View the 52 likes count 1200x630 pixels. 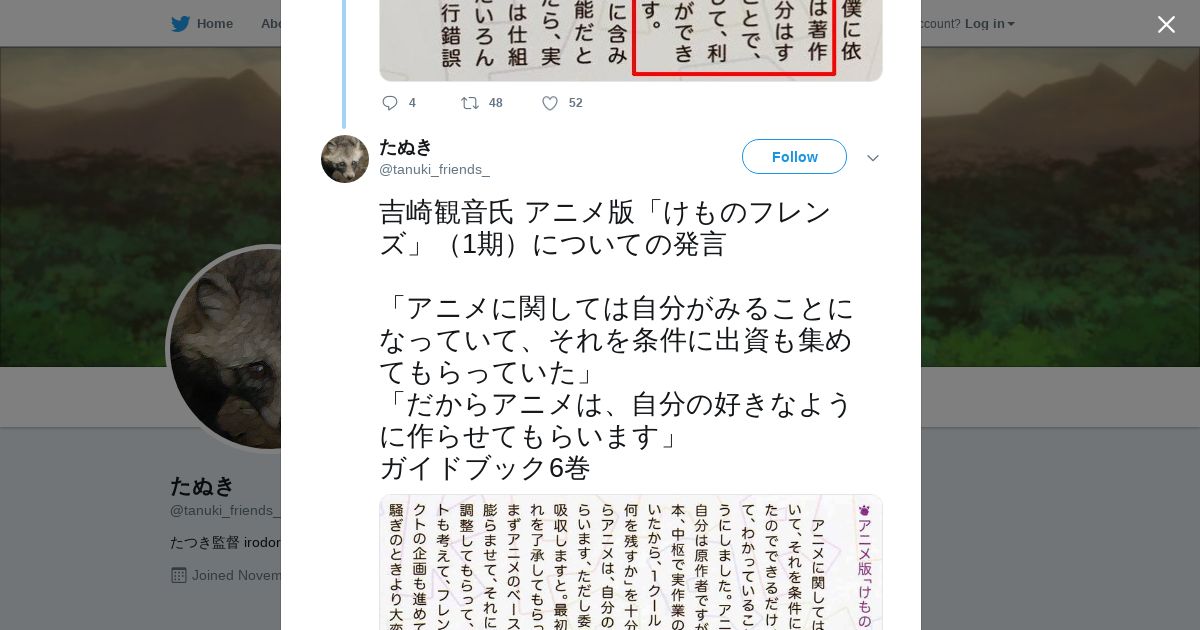tap(575, 103)
